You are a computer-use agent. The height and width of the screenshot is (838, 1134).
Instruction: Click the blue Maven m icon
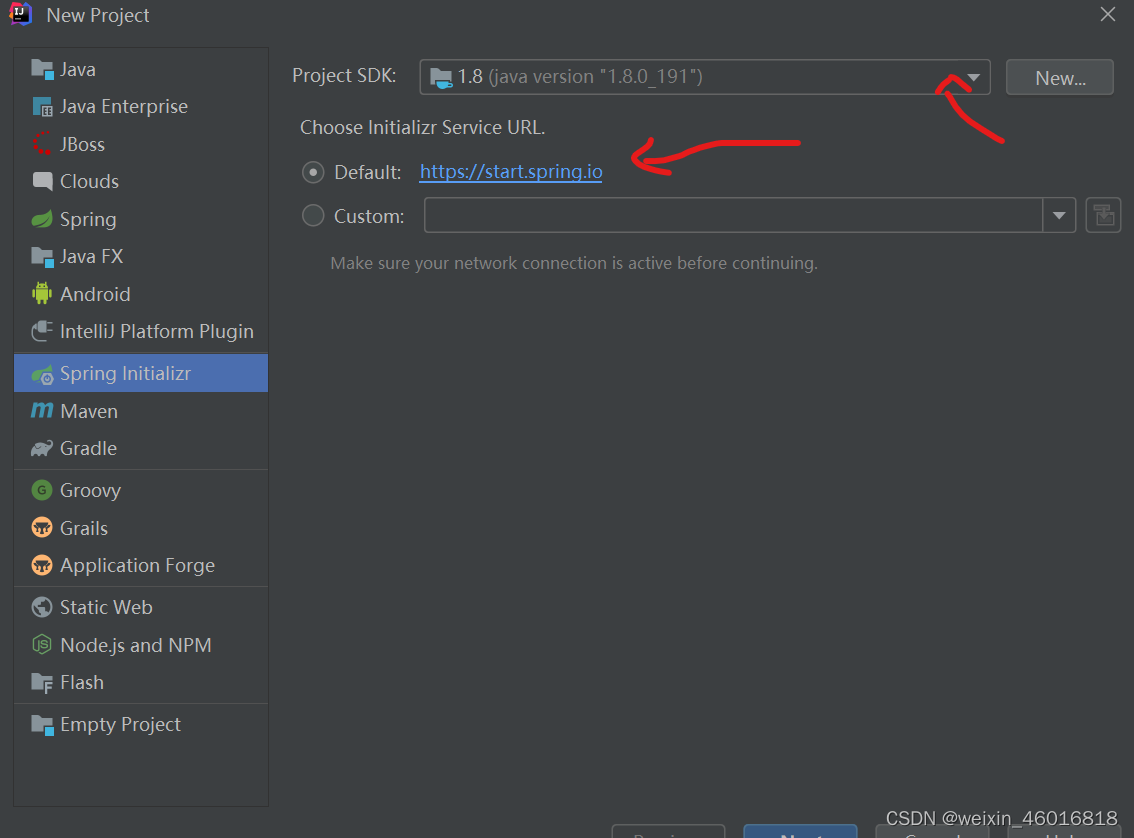pyautogui.click(x=42, y=411)
